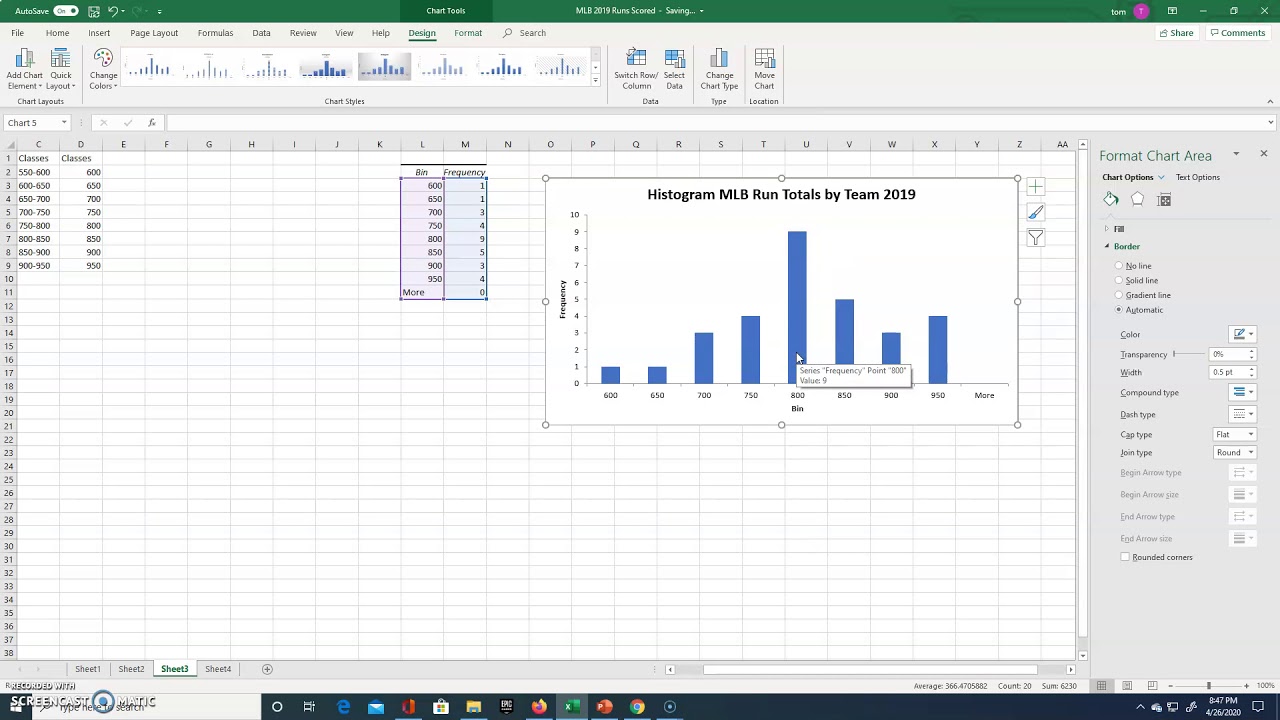Open Quick Layout gallery
The image size is (1280, 720).
(x=61, y=69)
